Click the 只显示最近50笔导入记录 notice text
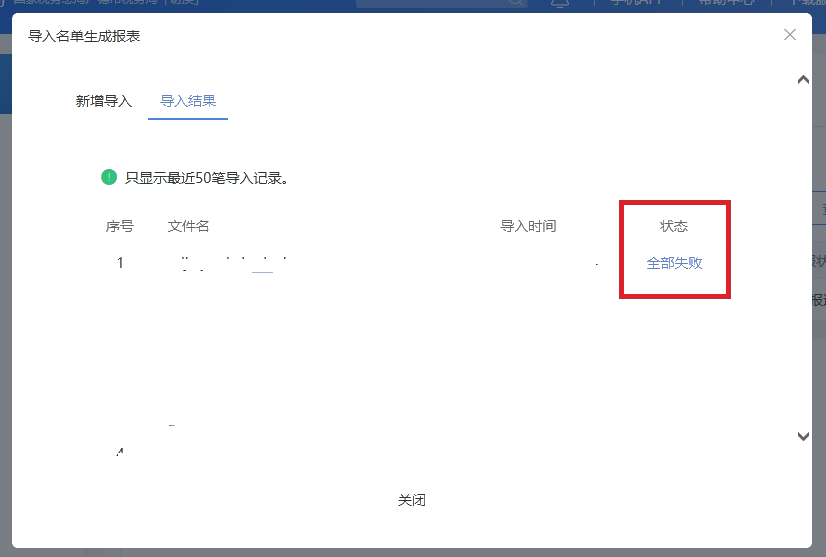 click(206, 178)
